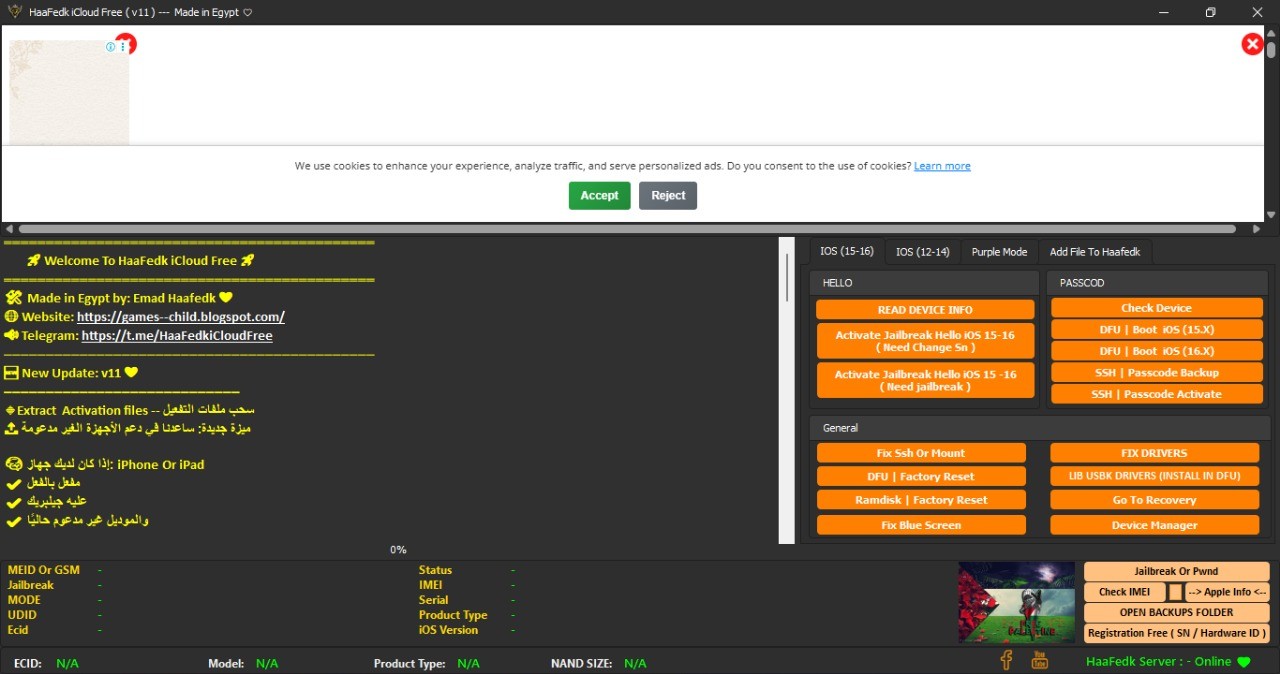The width and height of the screenshot is (1280, 674).
Task: Click Activate Jailbreak Hello (Need Change Sn)
Action: coord(925,341)
